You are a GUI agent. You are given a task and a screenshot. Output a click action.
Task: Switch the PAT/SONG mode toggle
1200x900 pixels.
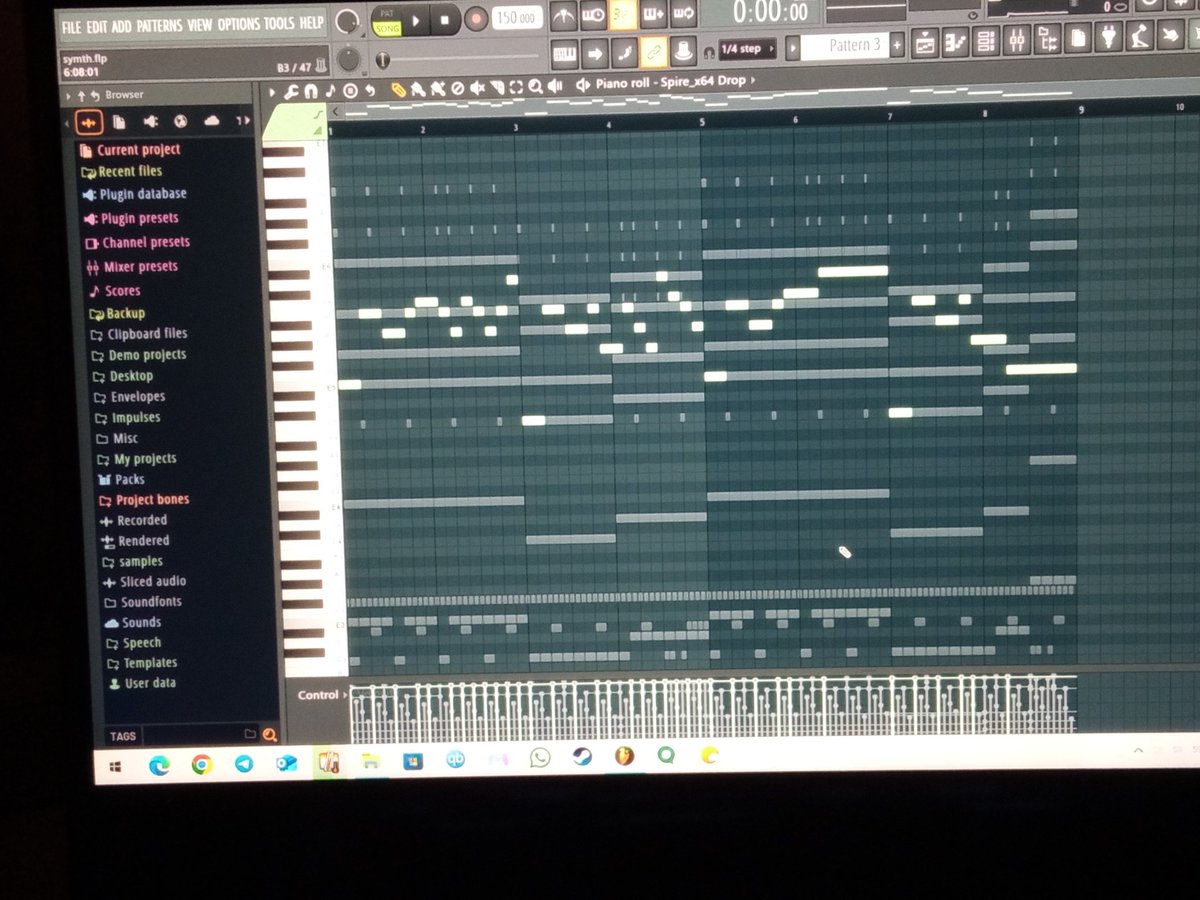[385, 21]
